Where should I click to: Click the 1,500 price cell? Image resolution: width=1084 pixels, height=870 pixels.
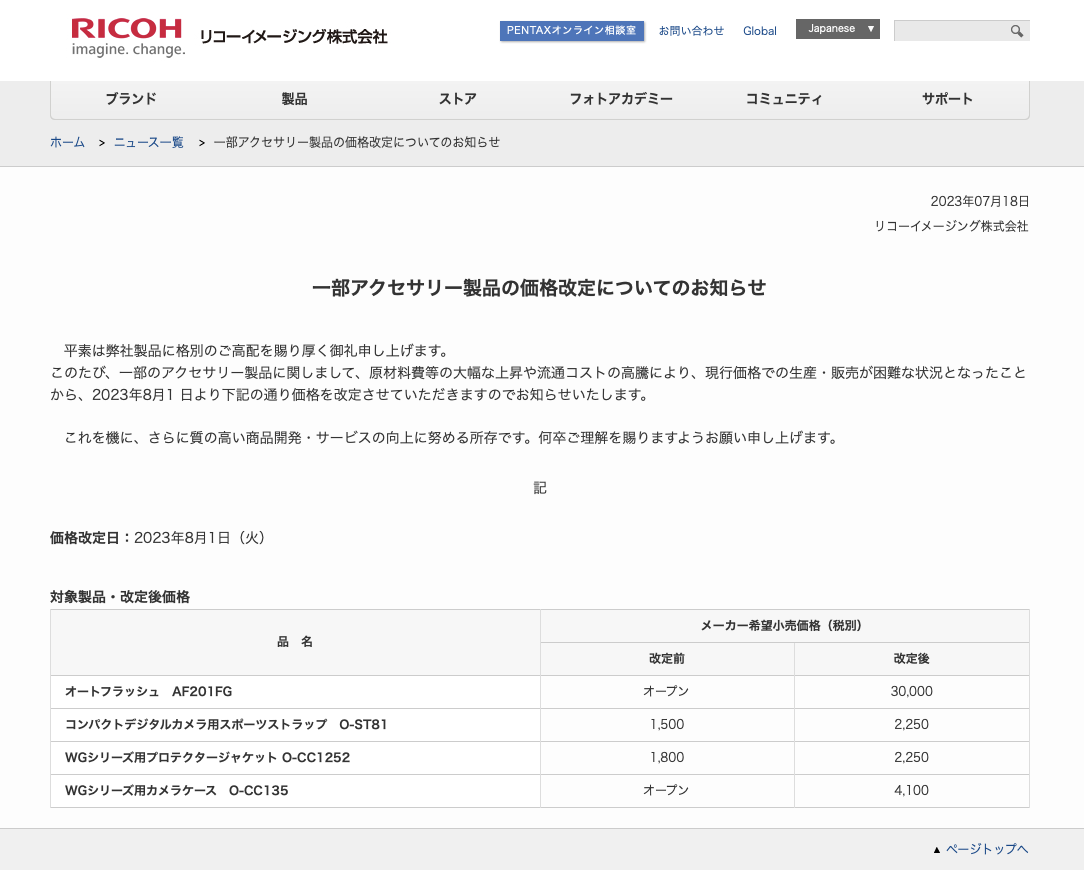[x=666, y=725]
